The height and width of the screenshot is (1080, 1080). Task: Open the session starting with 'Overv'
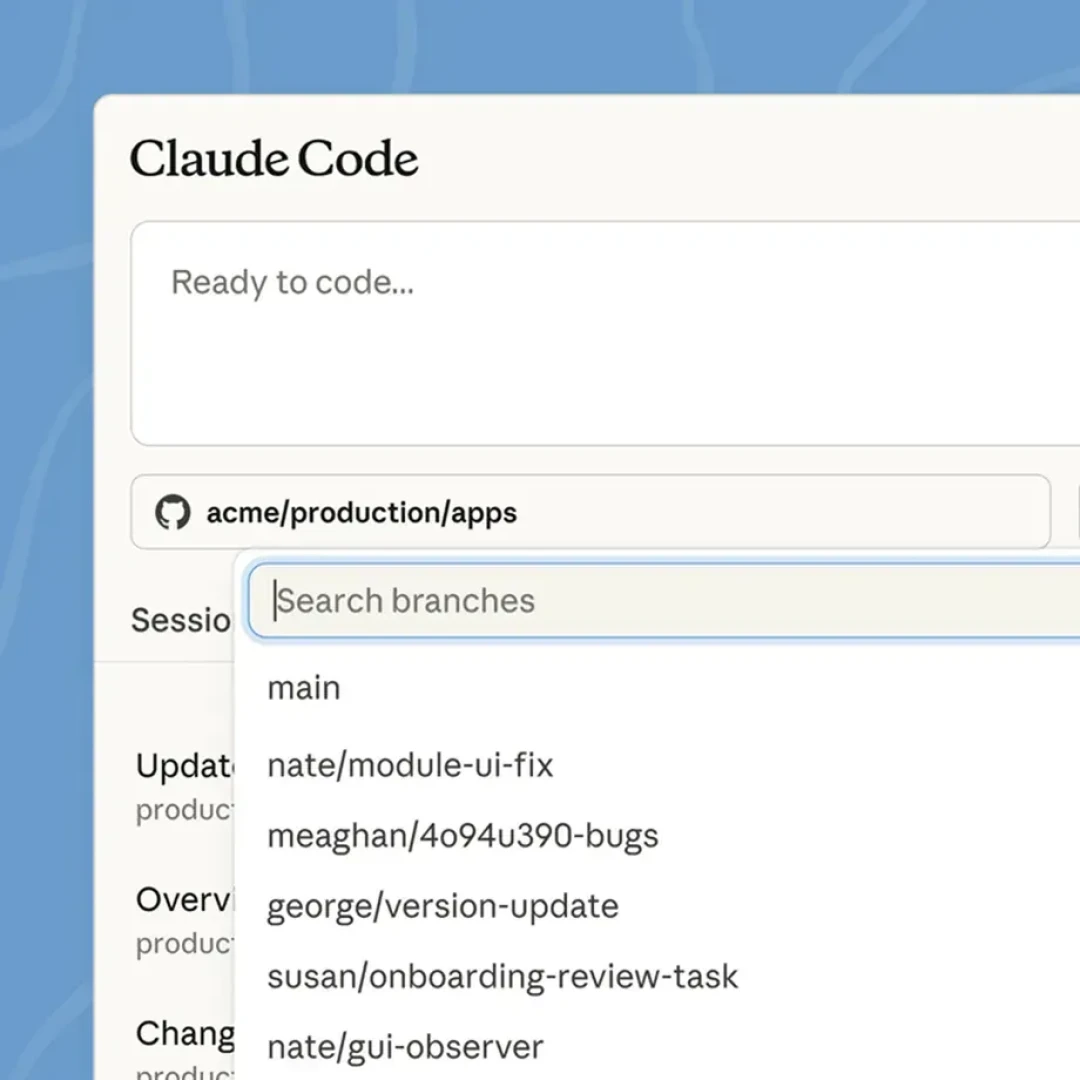pyautogui.click(x=185, y=921)
